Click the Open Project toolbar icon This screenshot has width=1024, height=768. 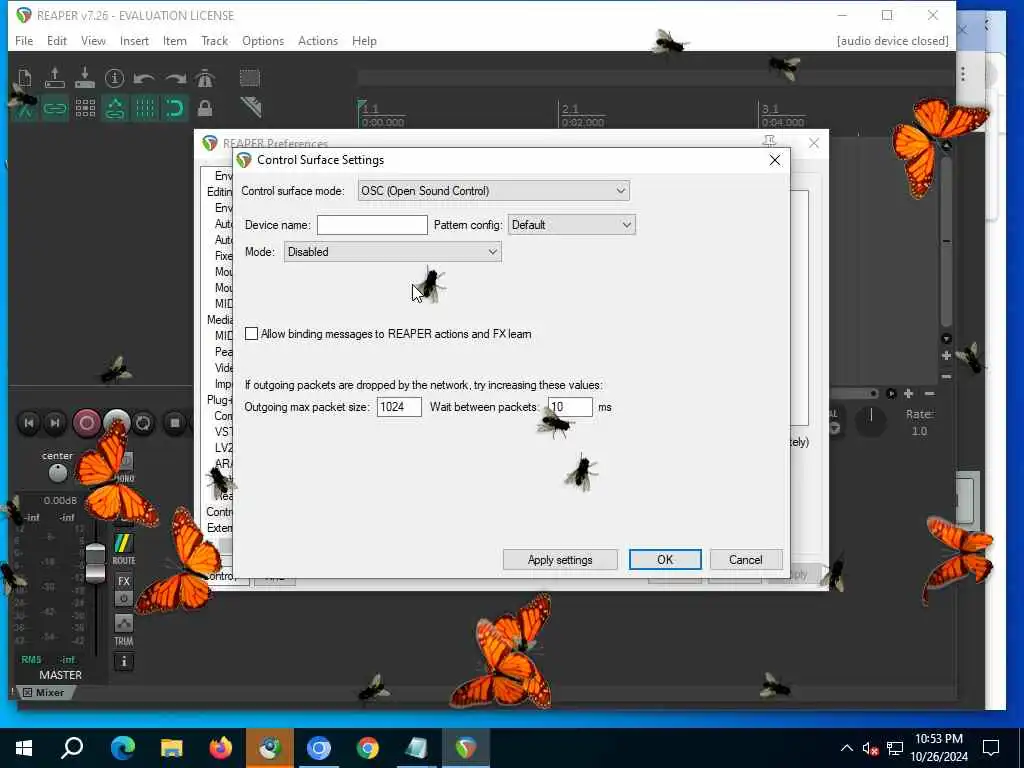55,78
